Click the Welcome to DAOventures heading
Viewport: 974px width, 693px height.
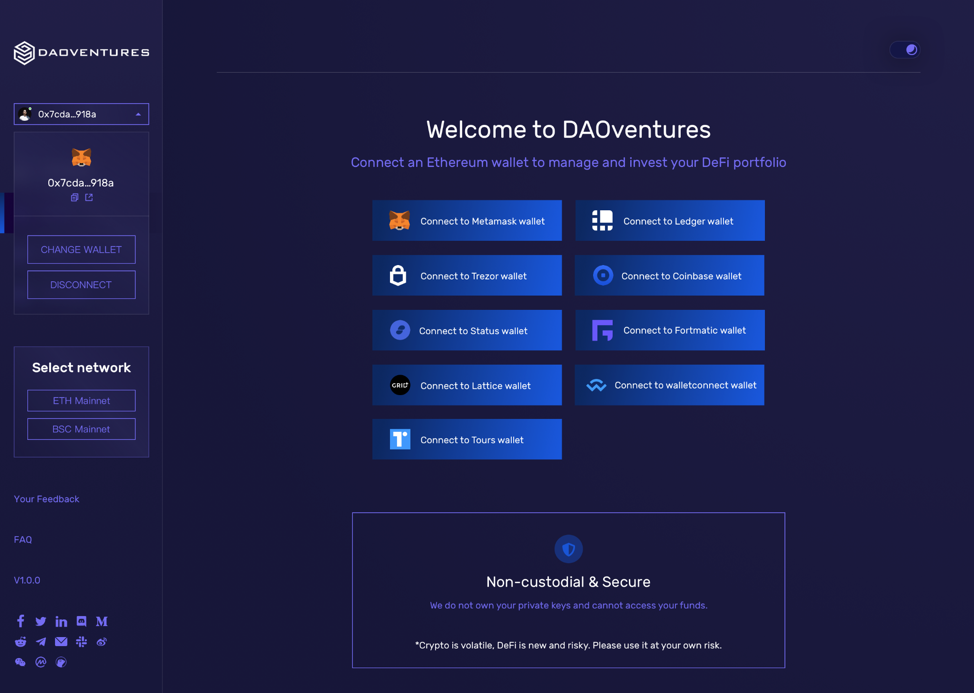(x=568, y=130)
